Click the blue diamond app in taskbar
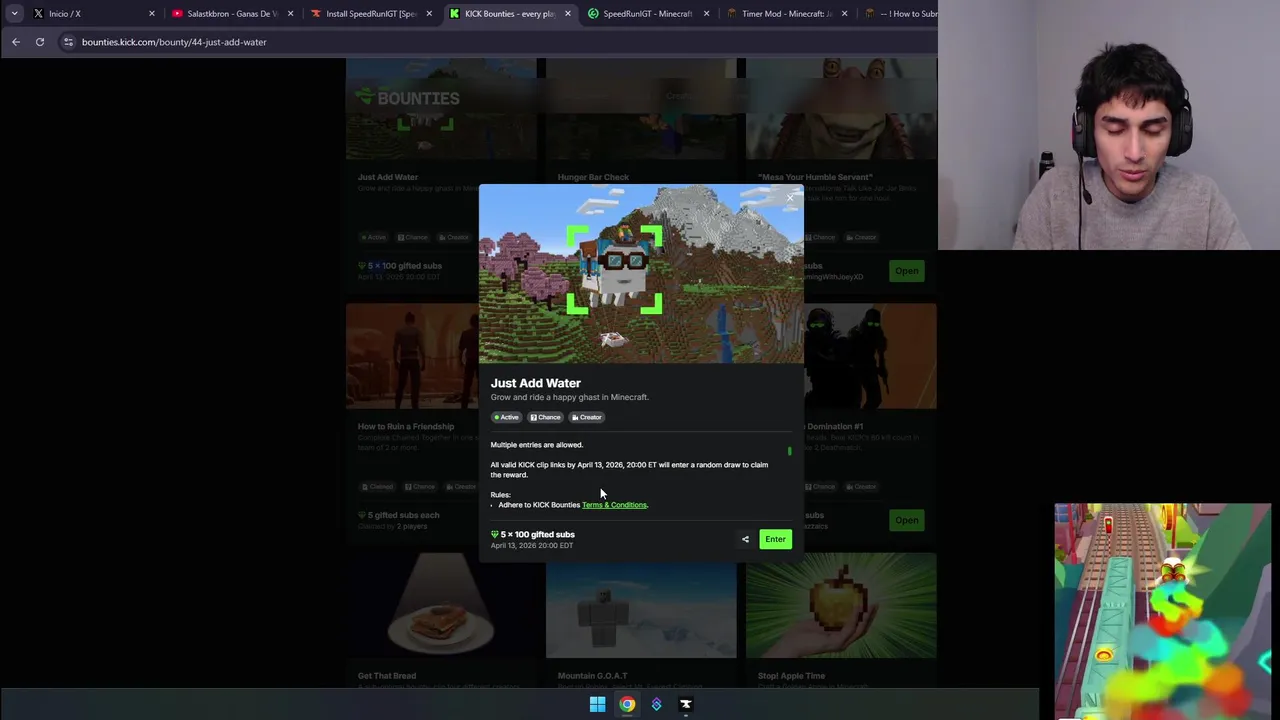 pos(656,704)
